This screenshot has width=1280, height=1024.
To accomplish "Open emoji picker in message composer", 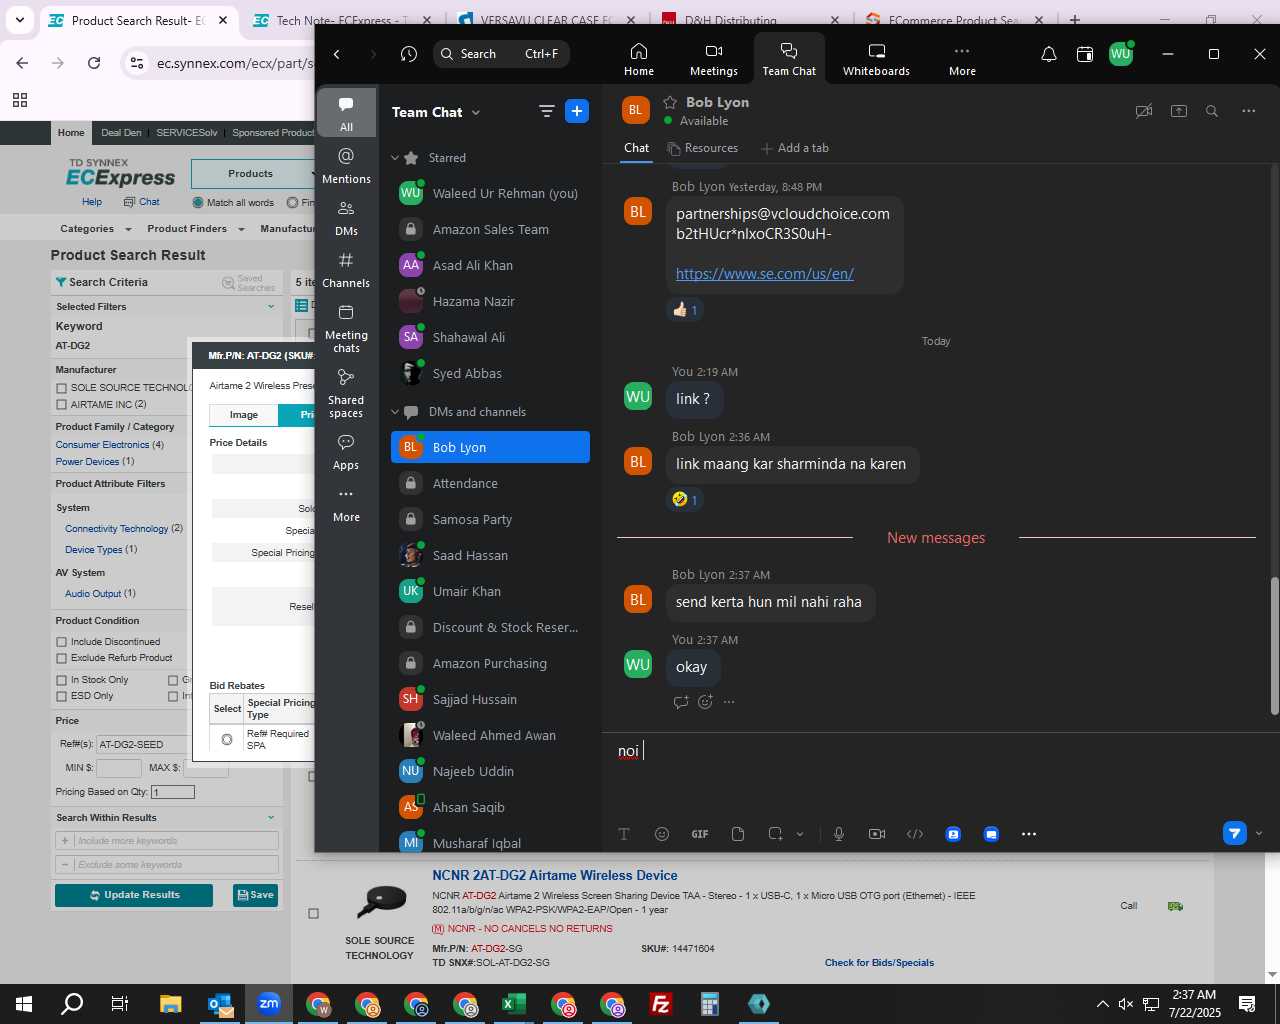I will click(662, 834).
